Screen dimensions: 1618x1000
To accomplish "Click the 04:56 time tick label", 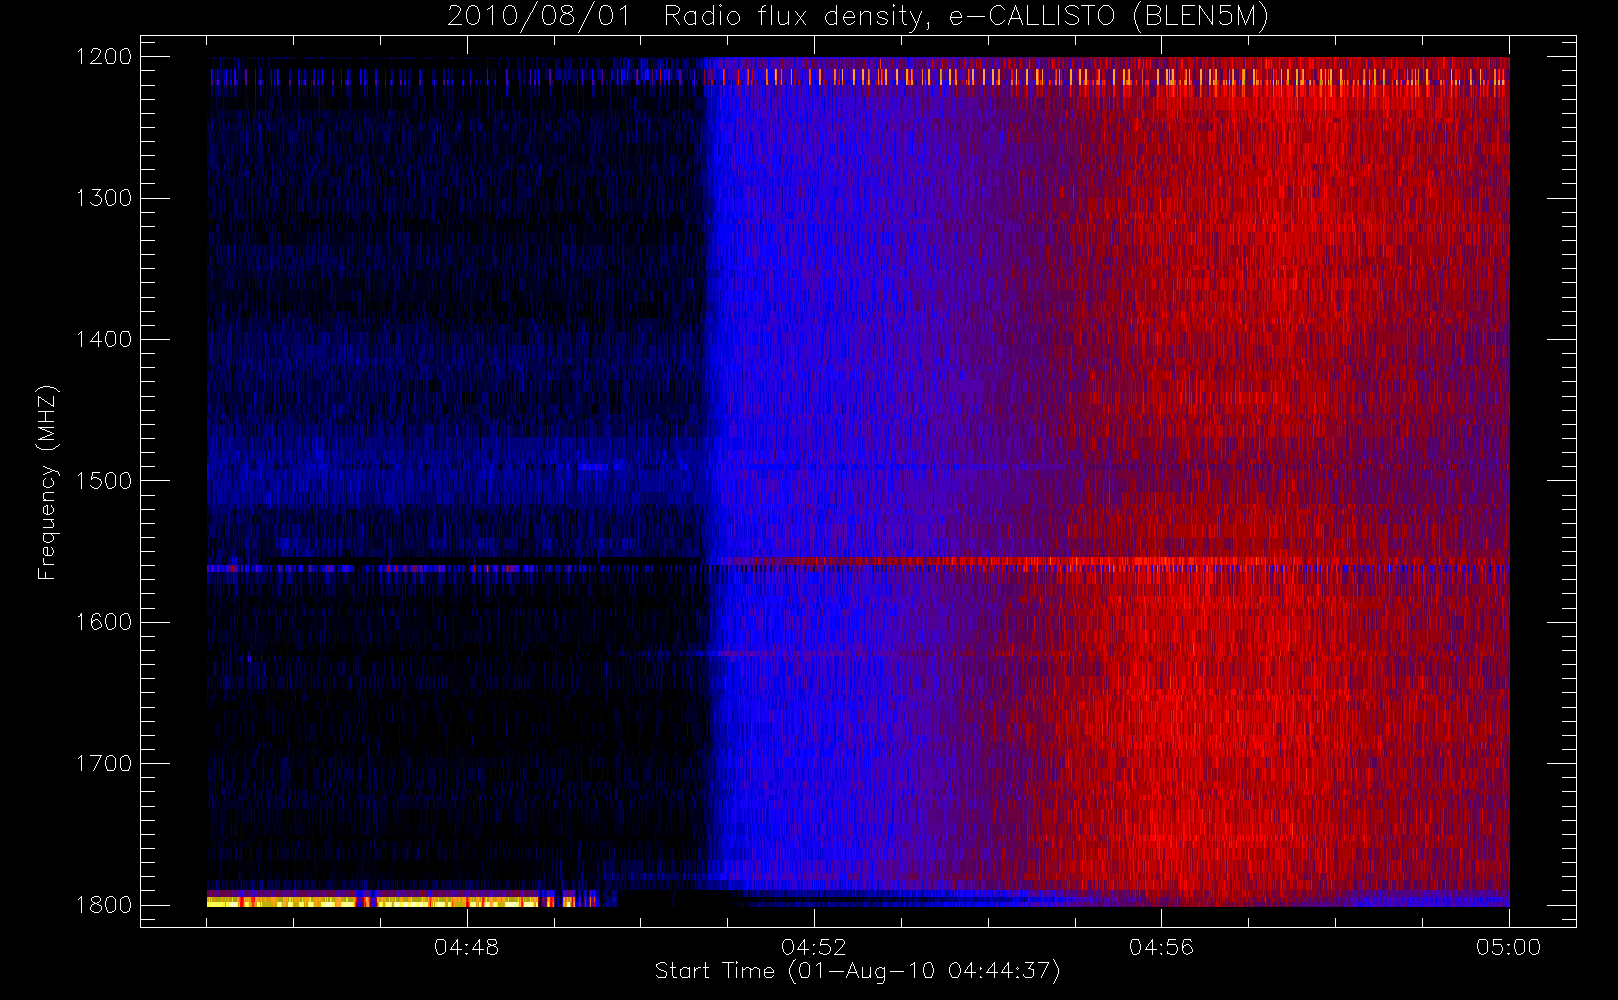I will [x=1161, y=947].
